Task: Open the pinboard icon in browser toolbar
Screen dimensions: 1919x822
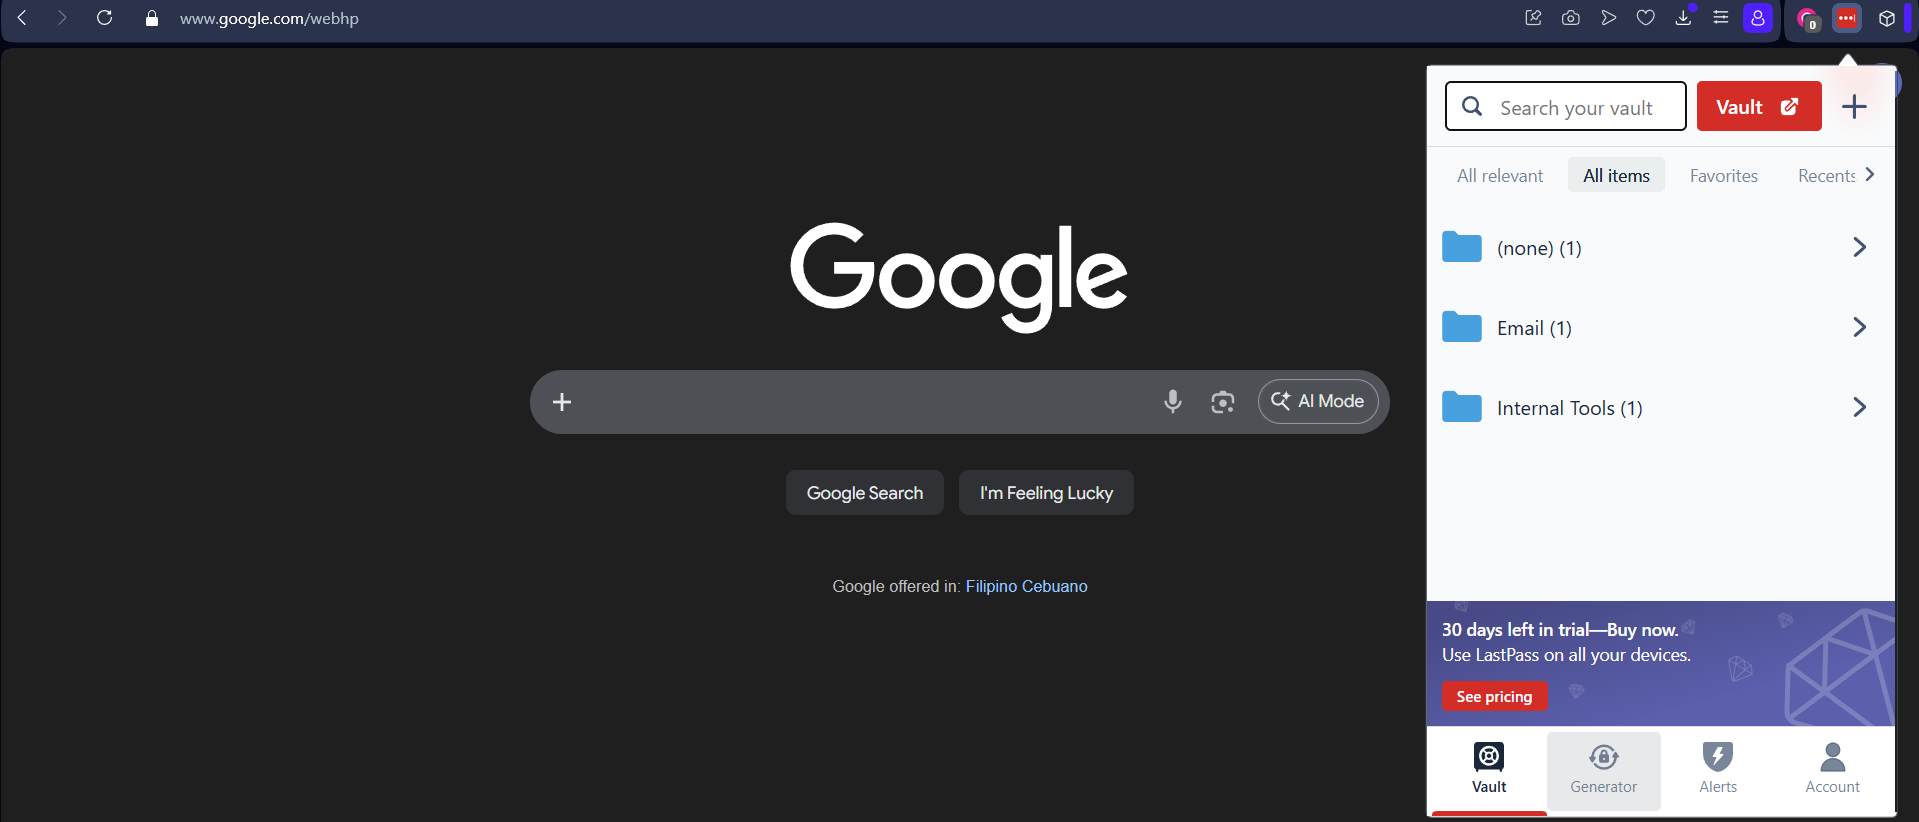Action: point(1533,18)
